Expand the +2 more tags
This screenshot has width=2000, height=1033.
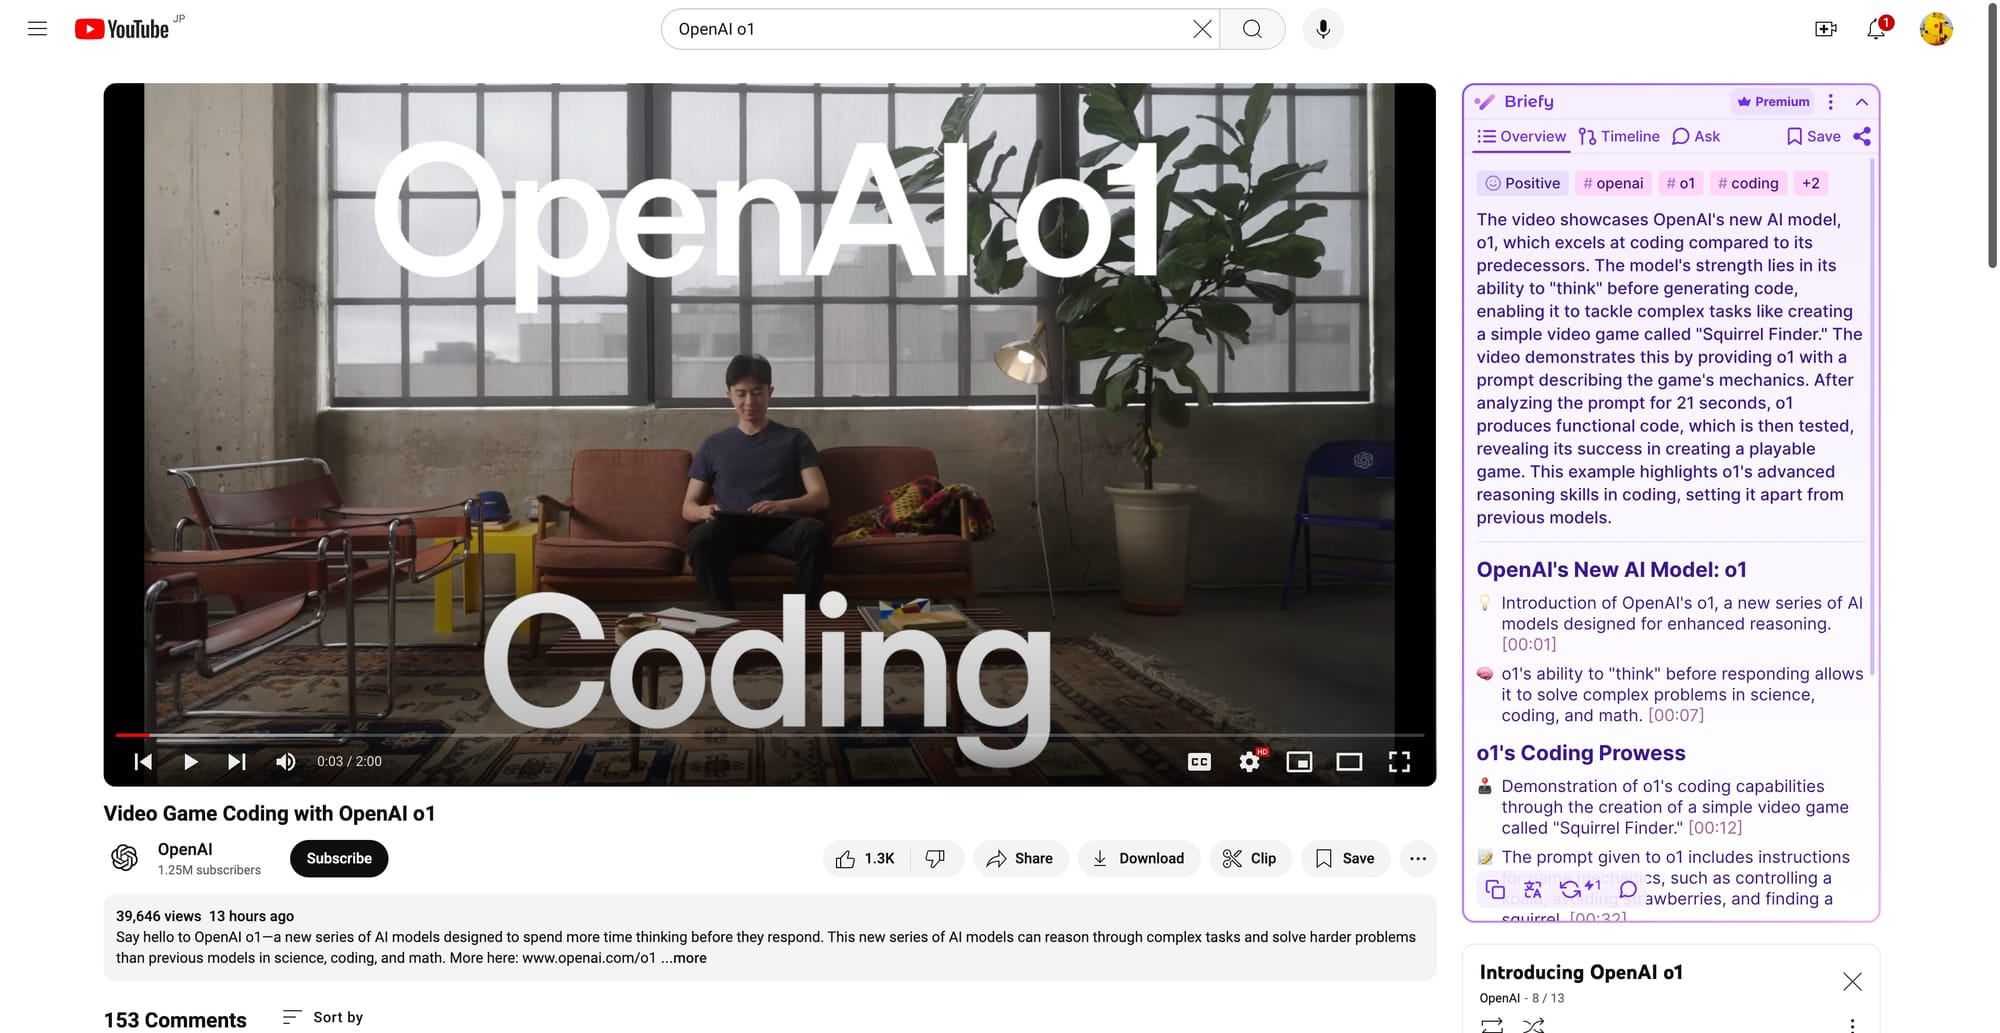tap(1811, 183)
